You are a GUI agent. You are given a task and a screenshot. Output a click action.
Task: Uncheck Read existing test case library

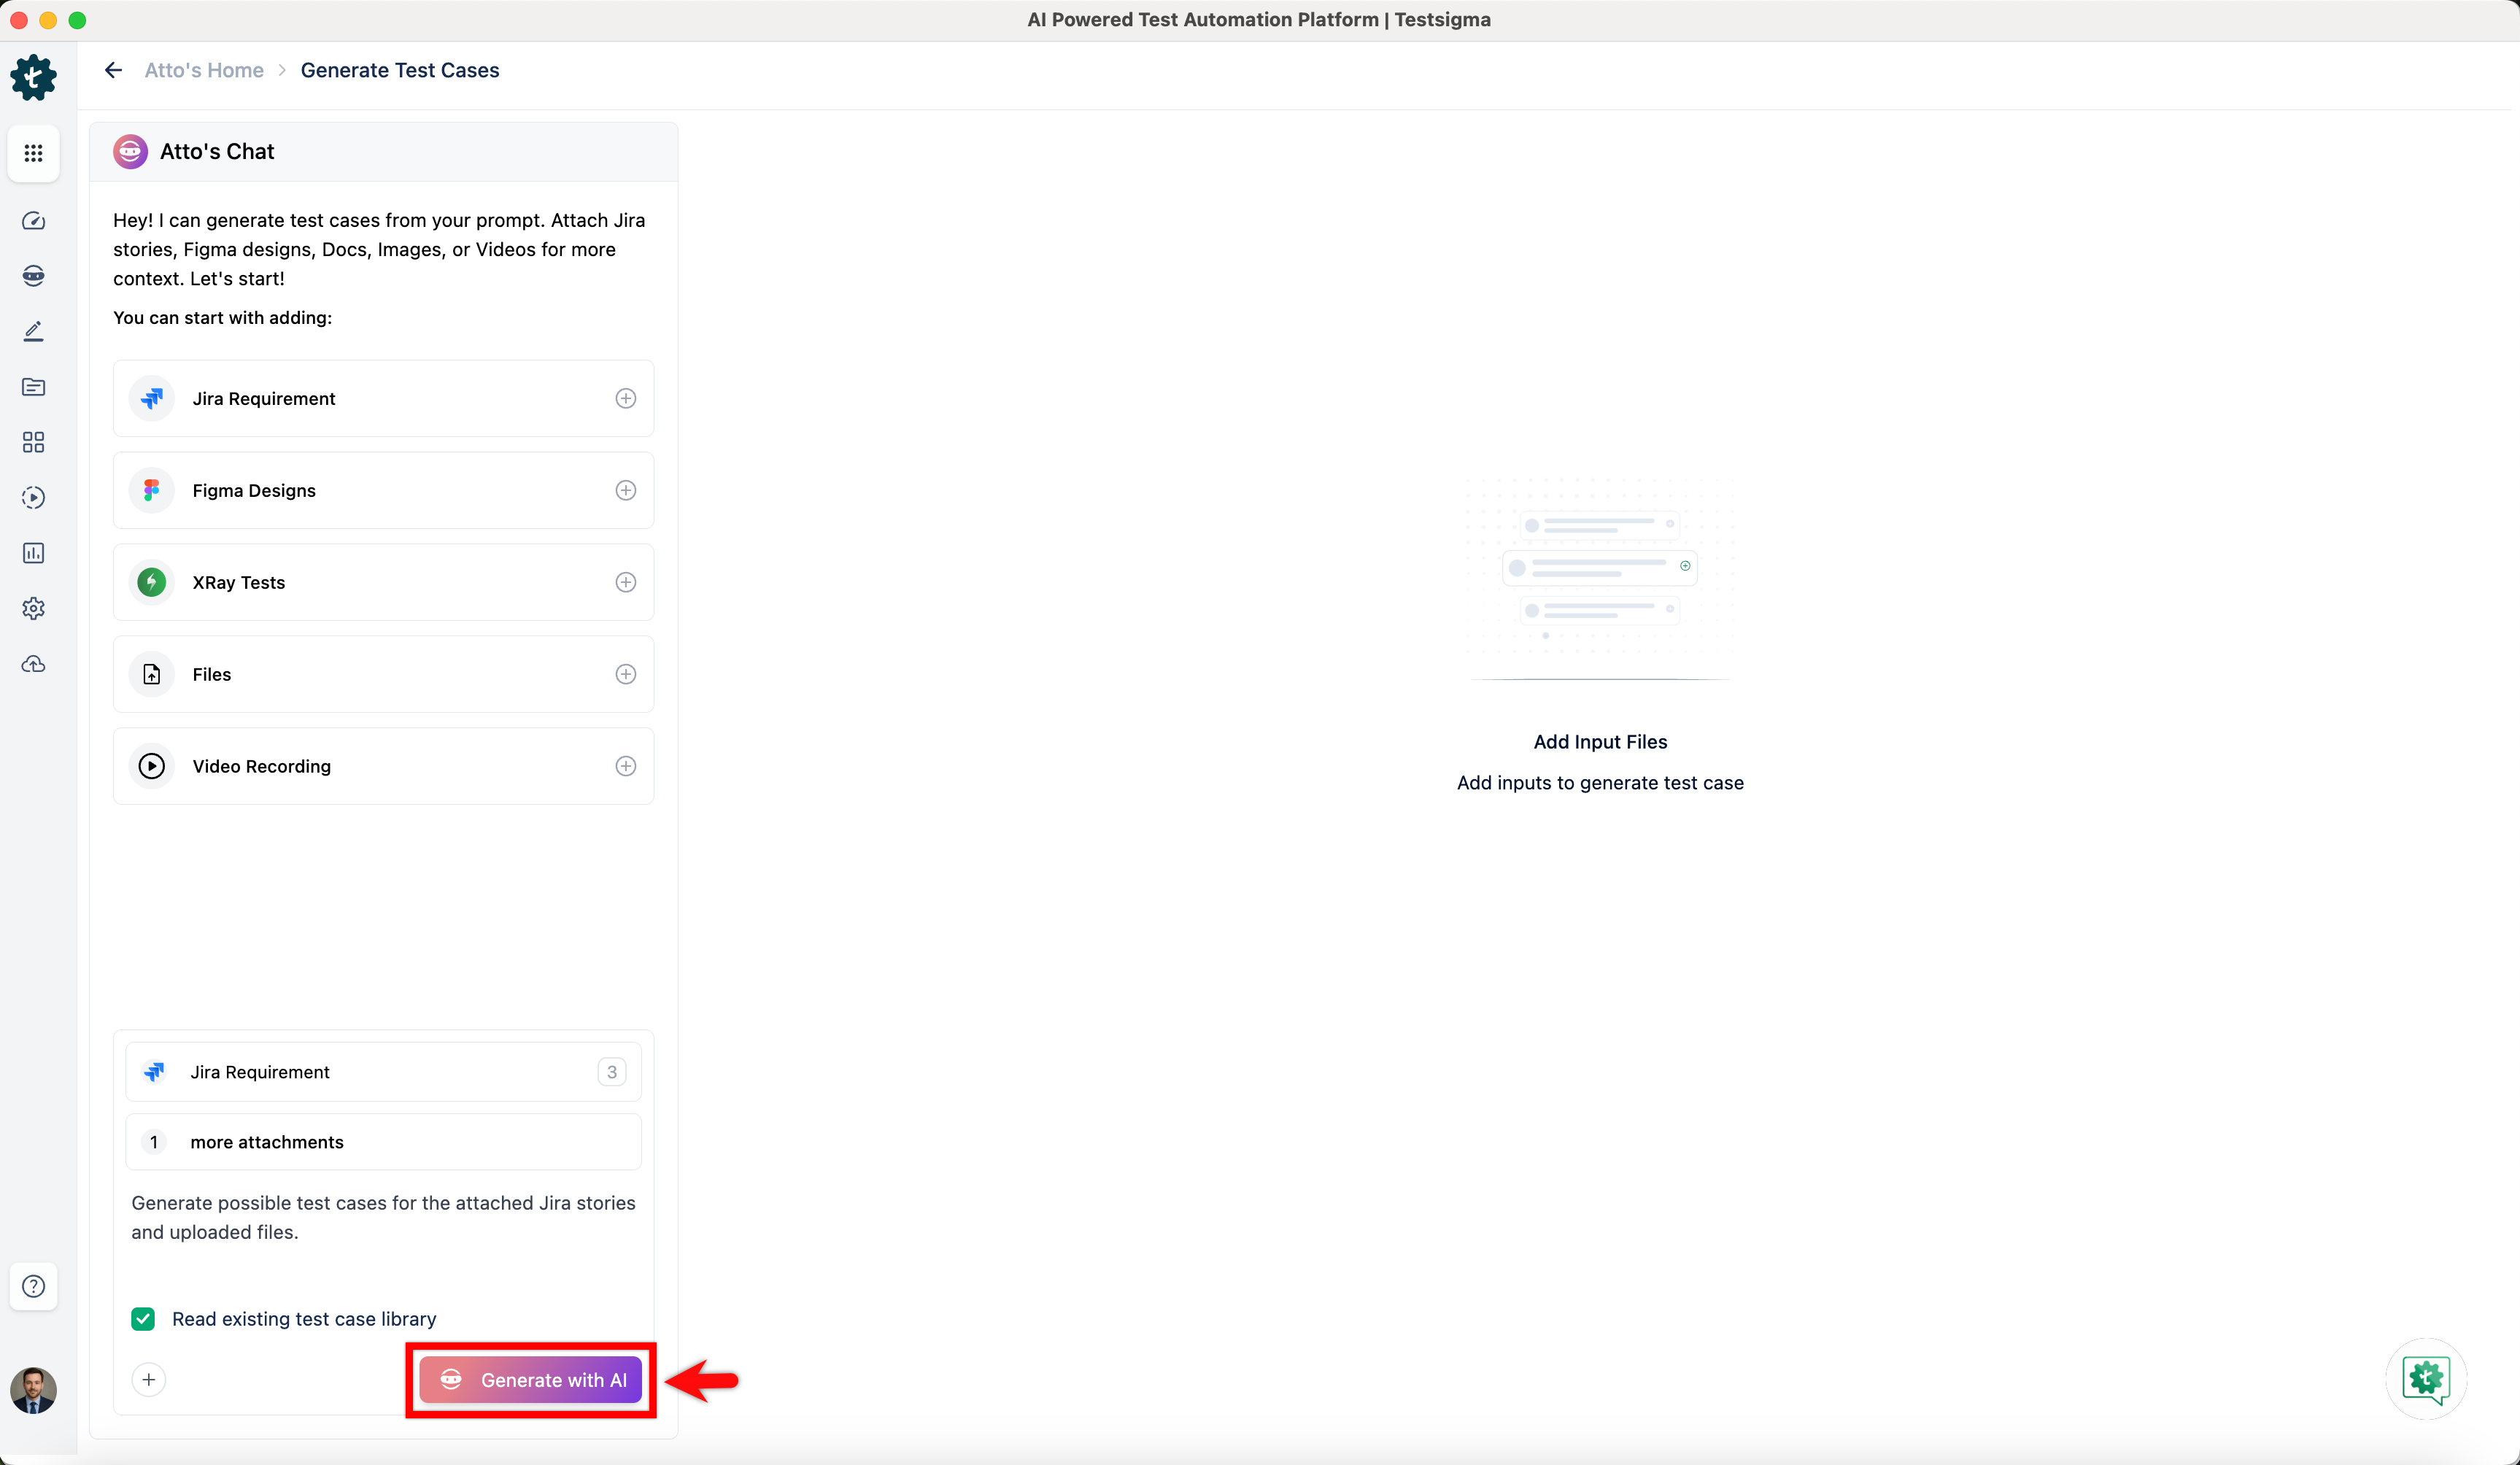pos(143,1318)
